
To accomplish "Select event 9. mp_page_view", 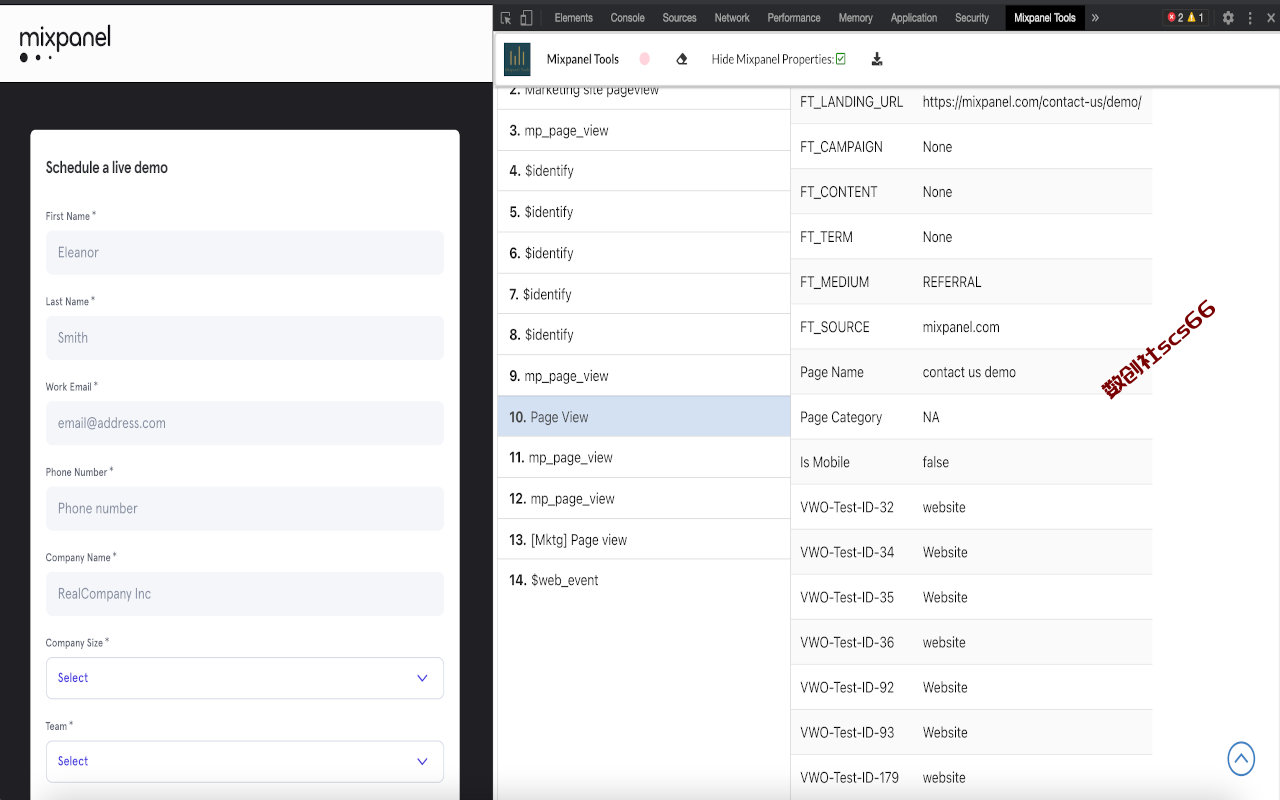I will click(644, 376).
